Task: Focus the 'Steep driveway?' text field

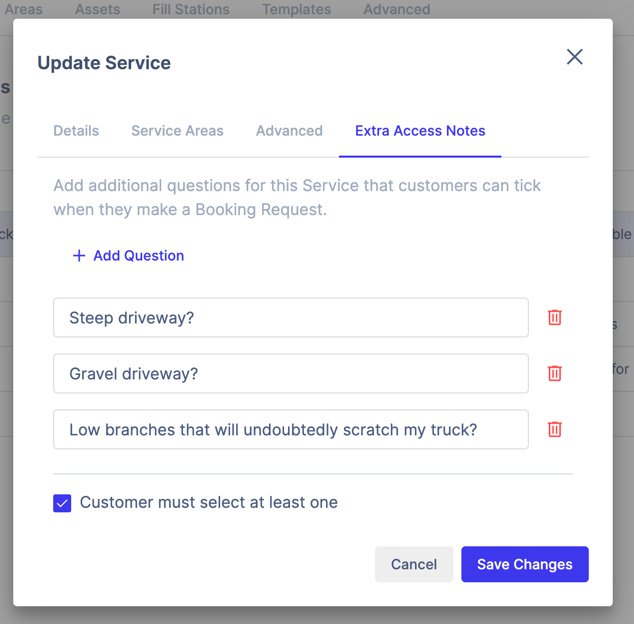Action: (x=290, y=318)
